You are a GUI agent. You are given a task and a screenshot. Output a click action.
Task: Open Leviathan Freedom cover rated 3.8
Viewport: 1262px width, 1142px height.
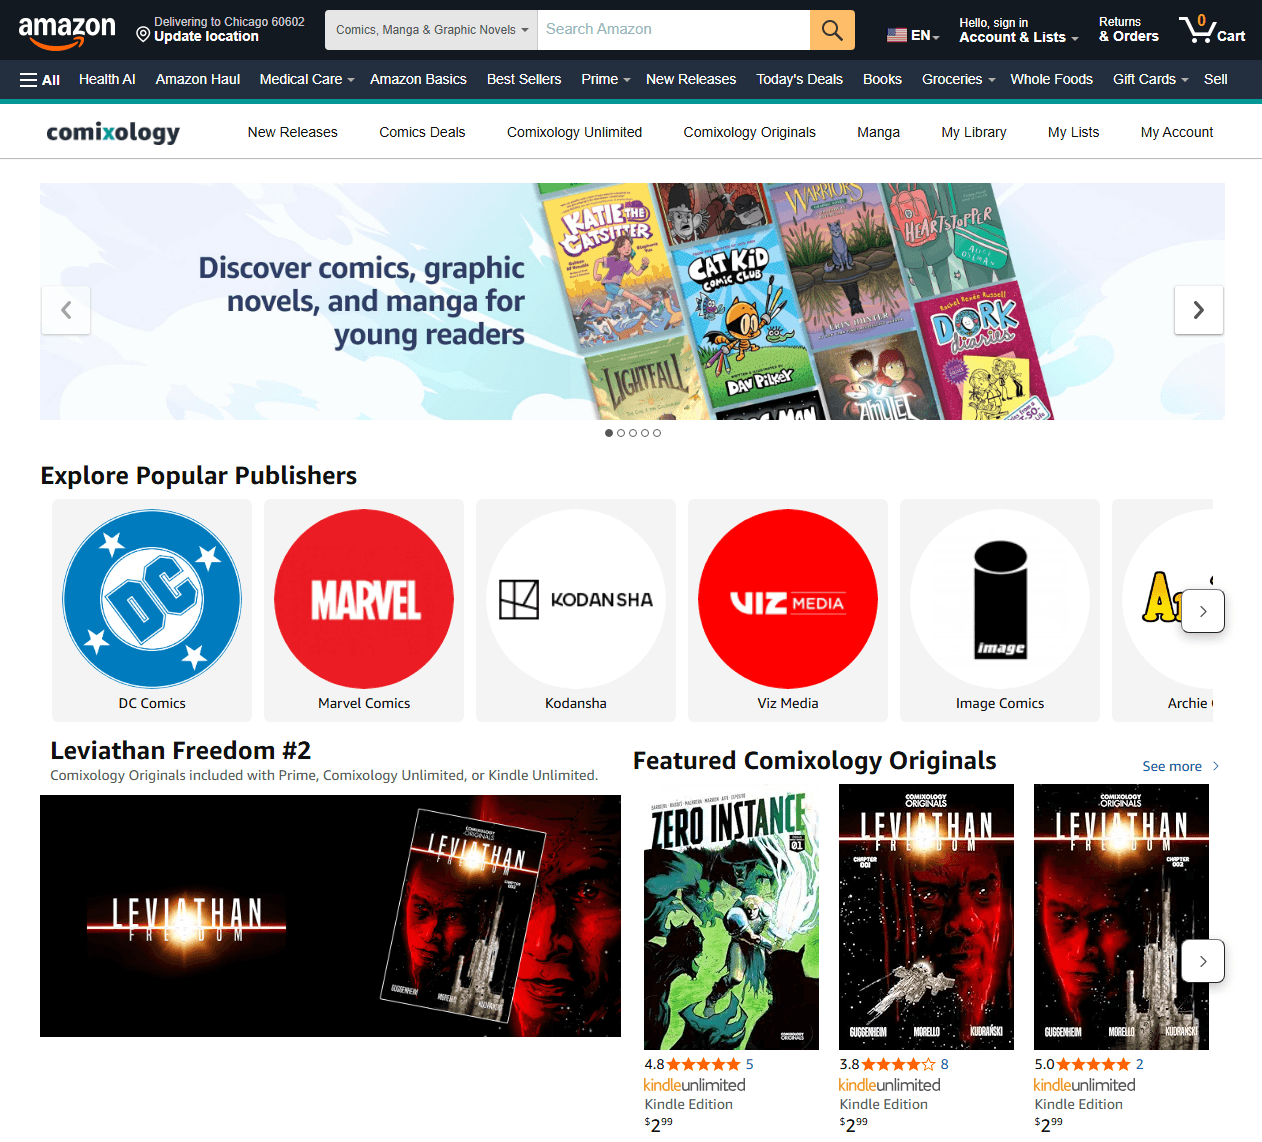coord(926,917)
